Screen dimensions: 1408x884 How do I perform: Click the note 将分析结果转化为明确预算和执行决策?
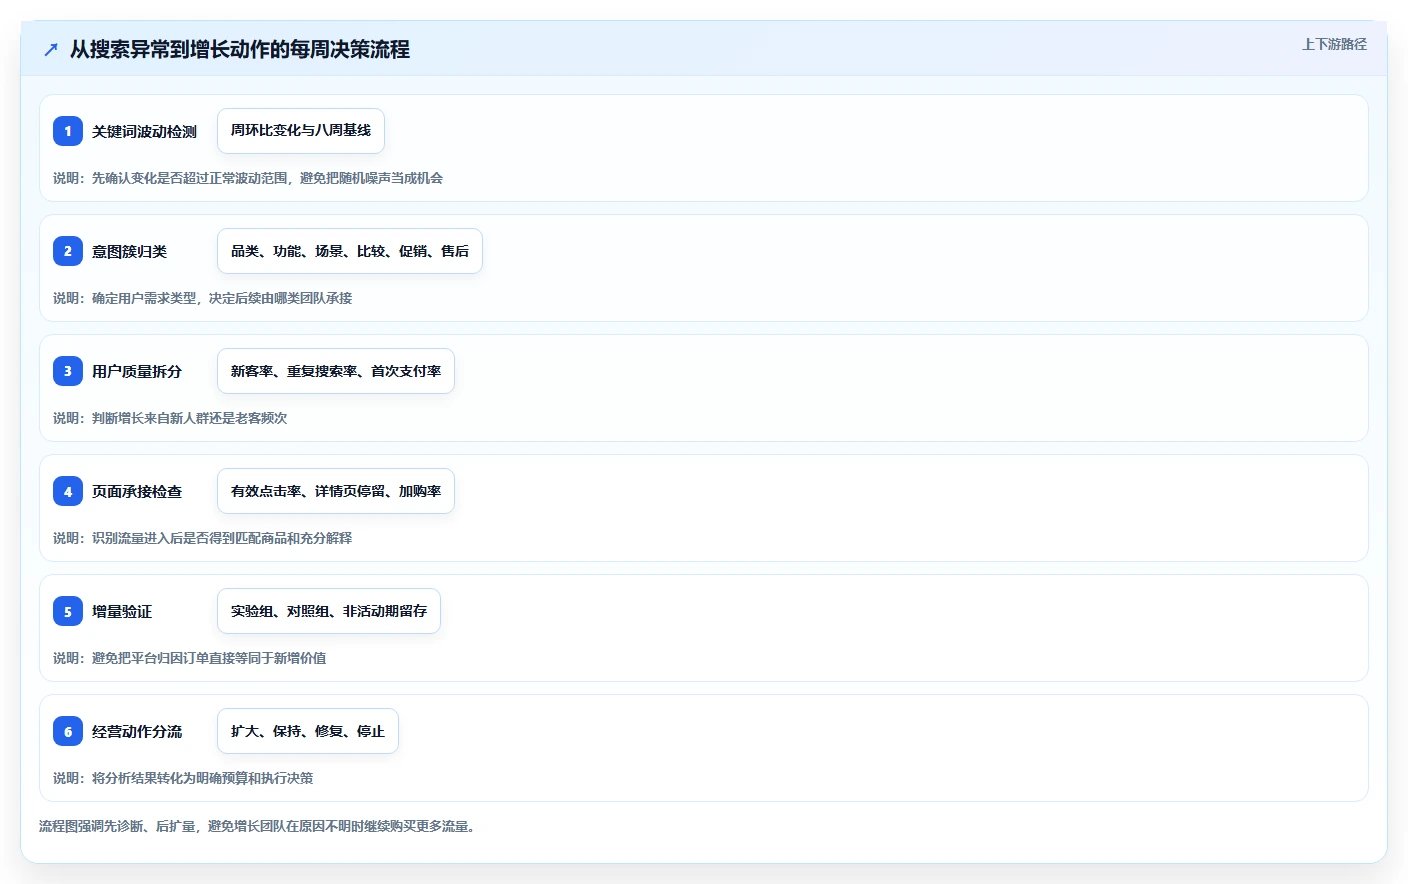click(183, 778)
